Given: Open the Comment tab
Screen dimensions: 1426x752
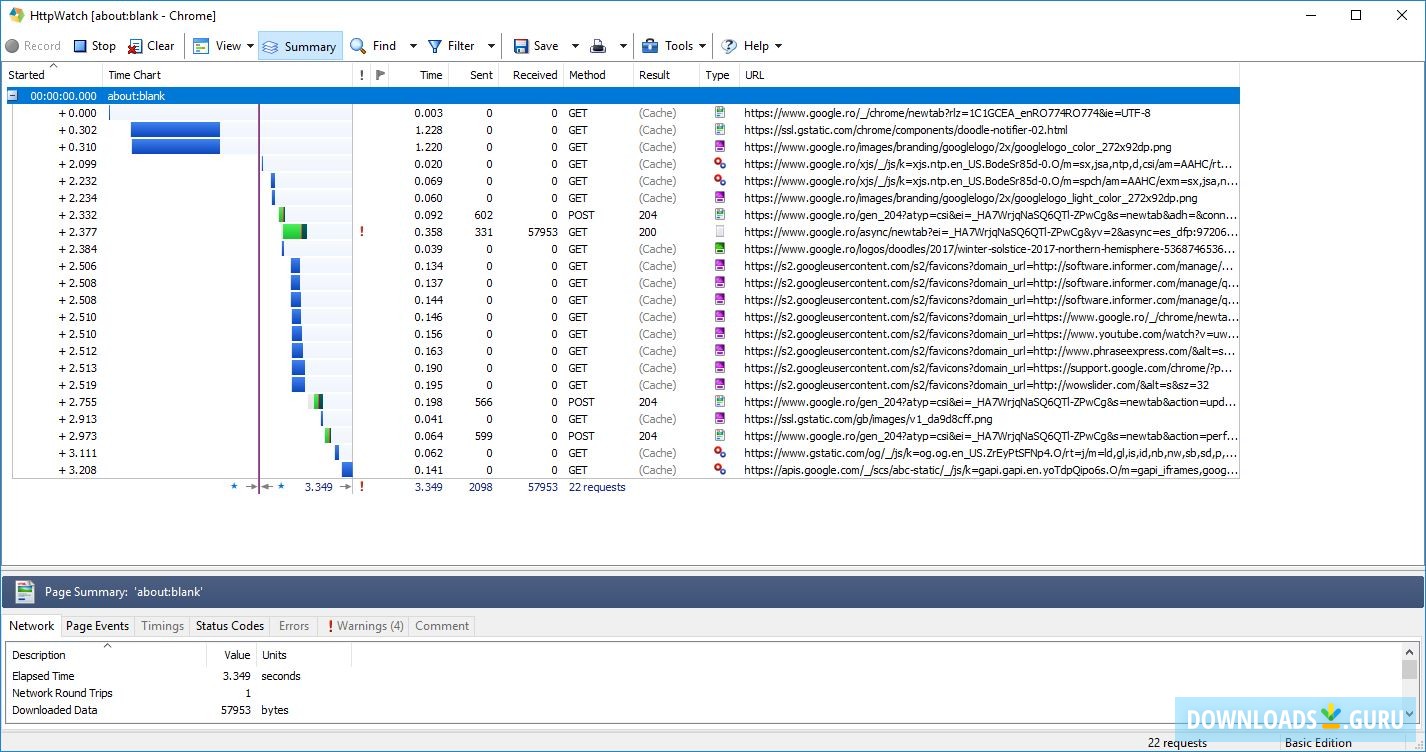Looking at the screenshot, I should tap(442, 626).
